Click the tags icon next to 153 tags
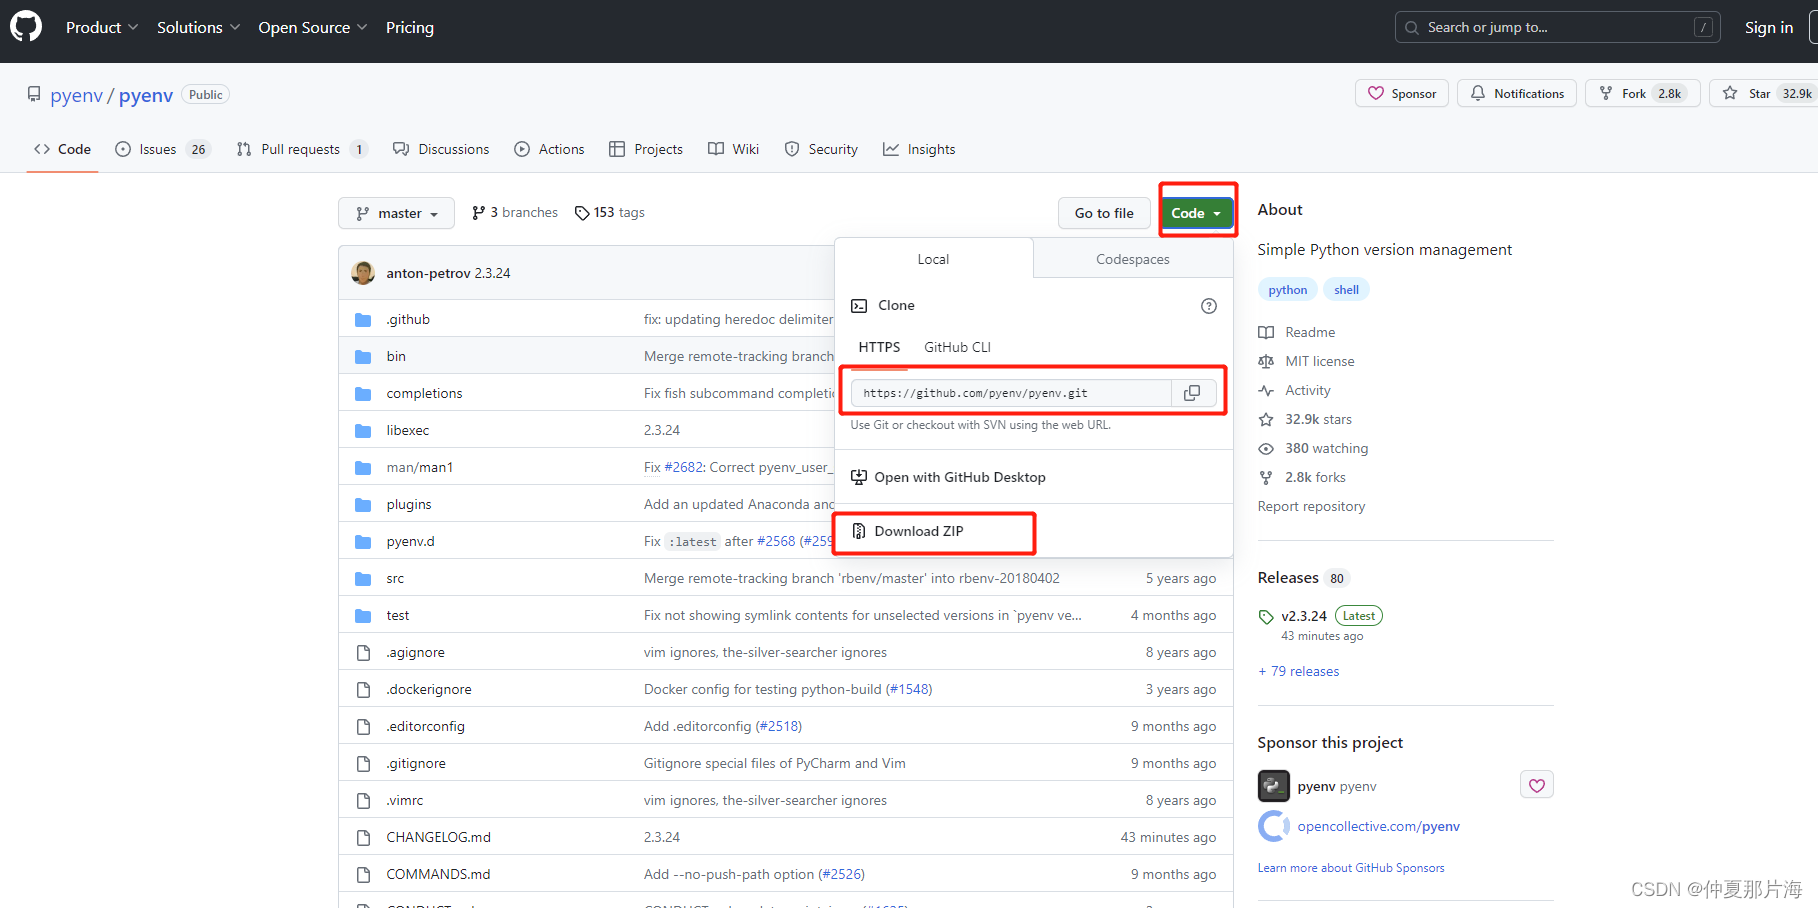Image resolution: width=1818 pixels, height=908 pixels. (582, 213)
